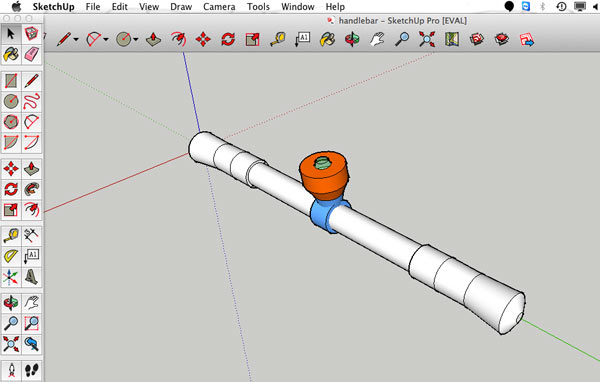
Task: Select the Line pencil tool in left palette
Action: pyautogui.click(x=31, y=81)
